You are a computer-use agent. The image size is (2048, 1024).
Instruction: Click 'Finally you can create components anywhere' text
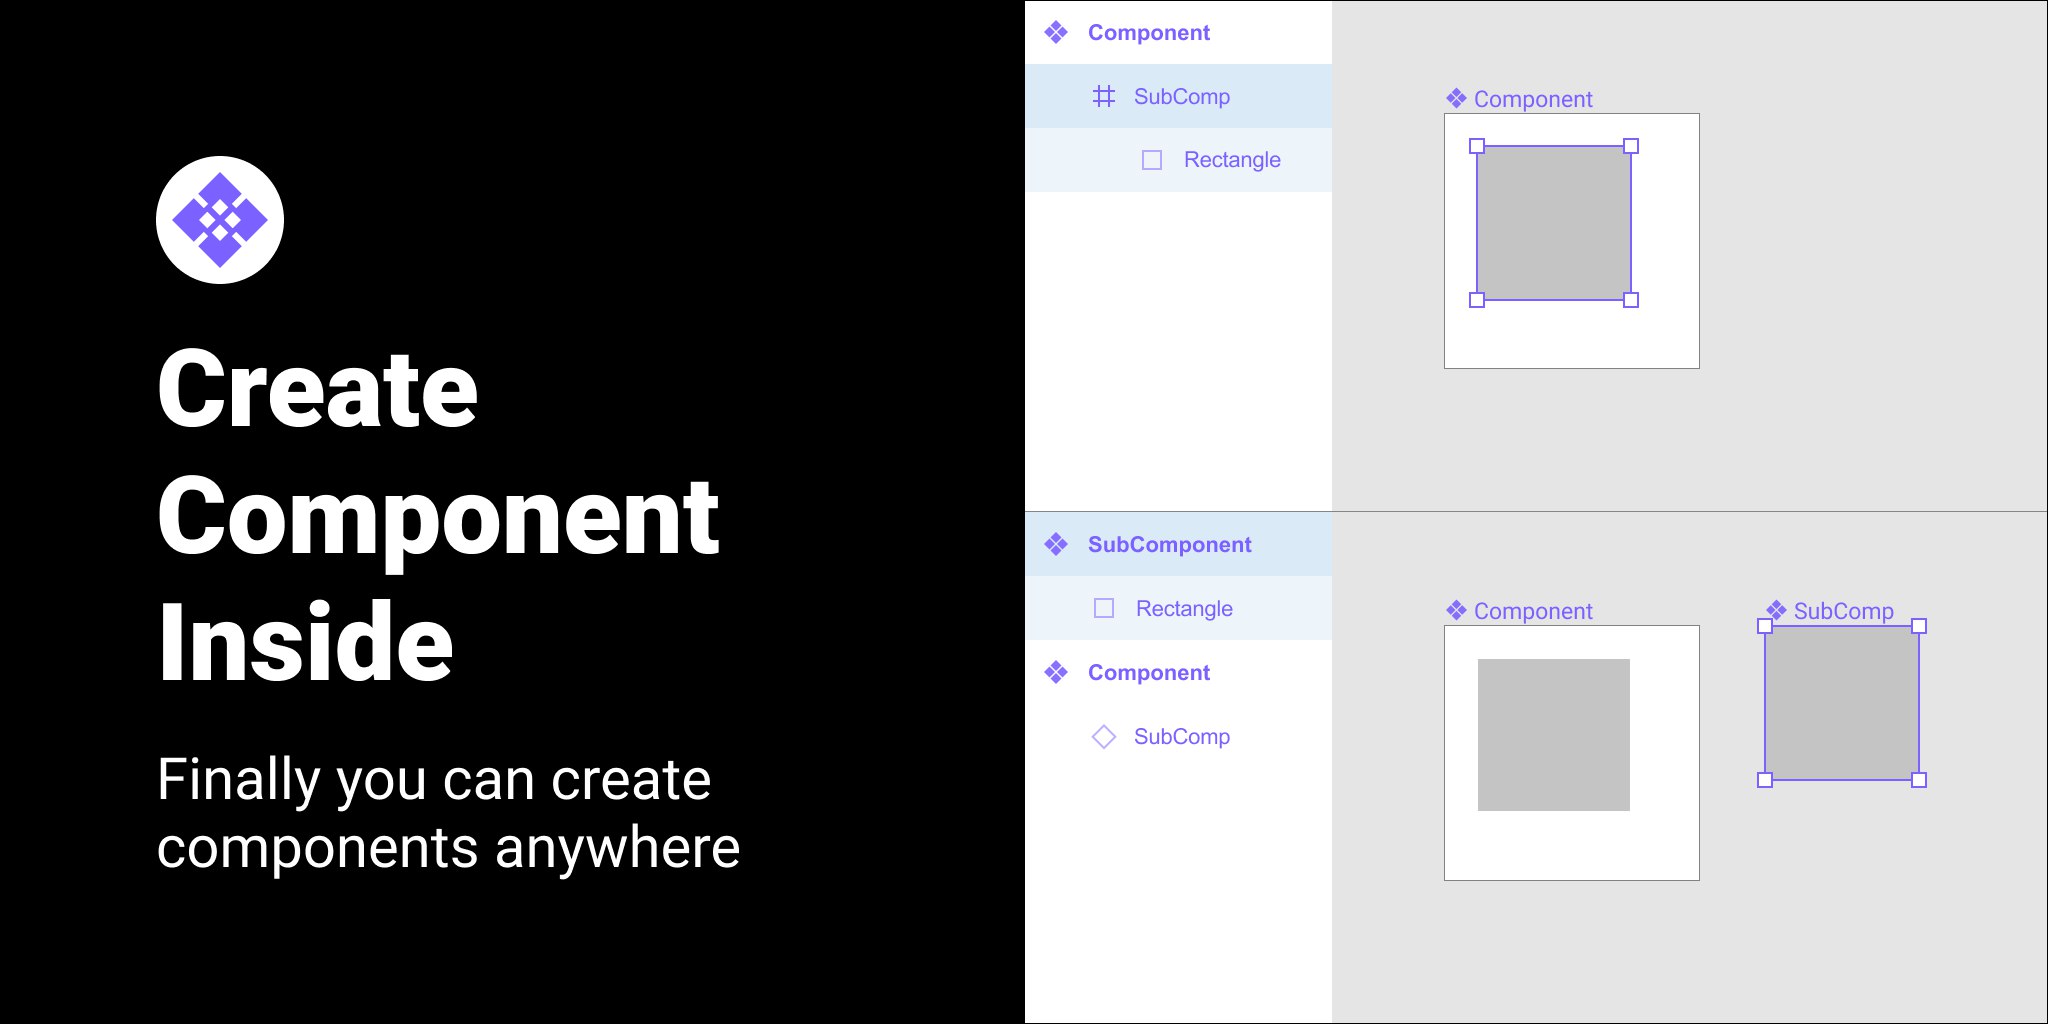pyautogui.click(x=448, y=814)
